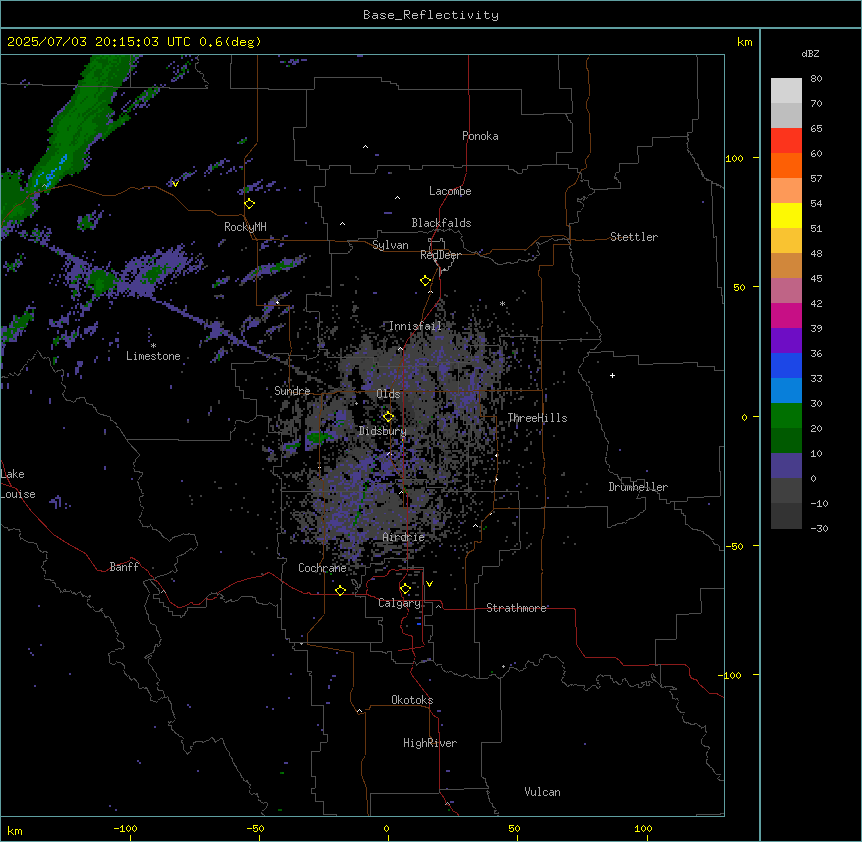Click the Base_Reflectivity title text

431,15
